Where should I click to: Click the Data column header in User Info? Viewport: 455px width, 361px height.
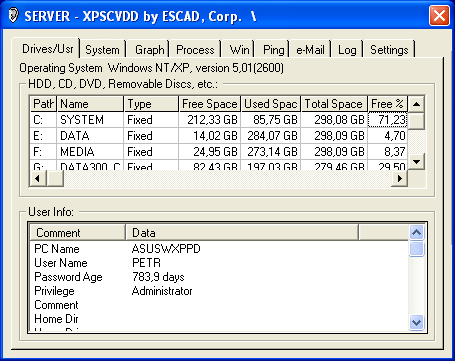click(242, 232)
